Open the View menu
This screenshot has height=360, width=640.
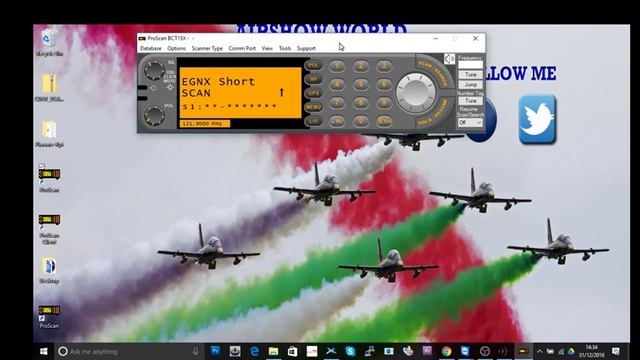pyautogui.click(x=267, y=48)
